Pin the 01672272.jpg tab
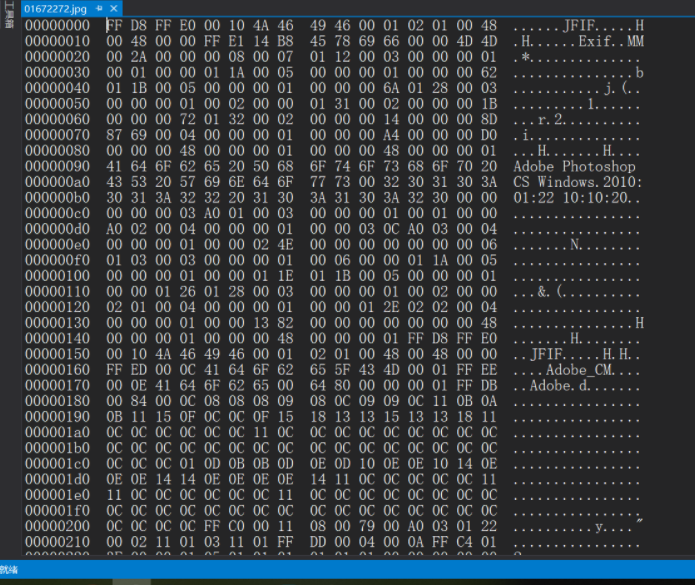 point(99,8)
